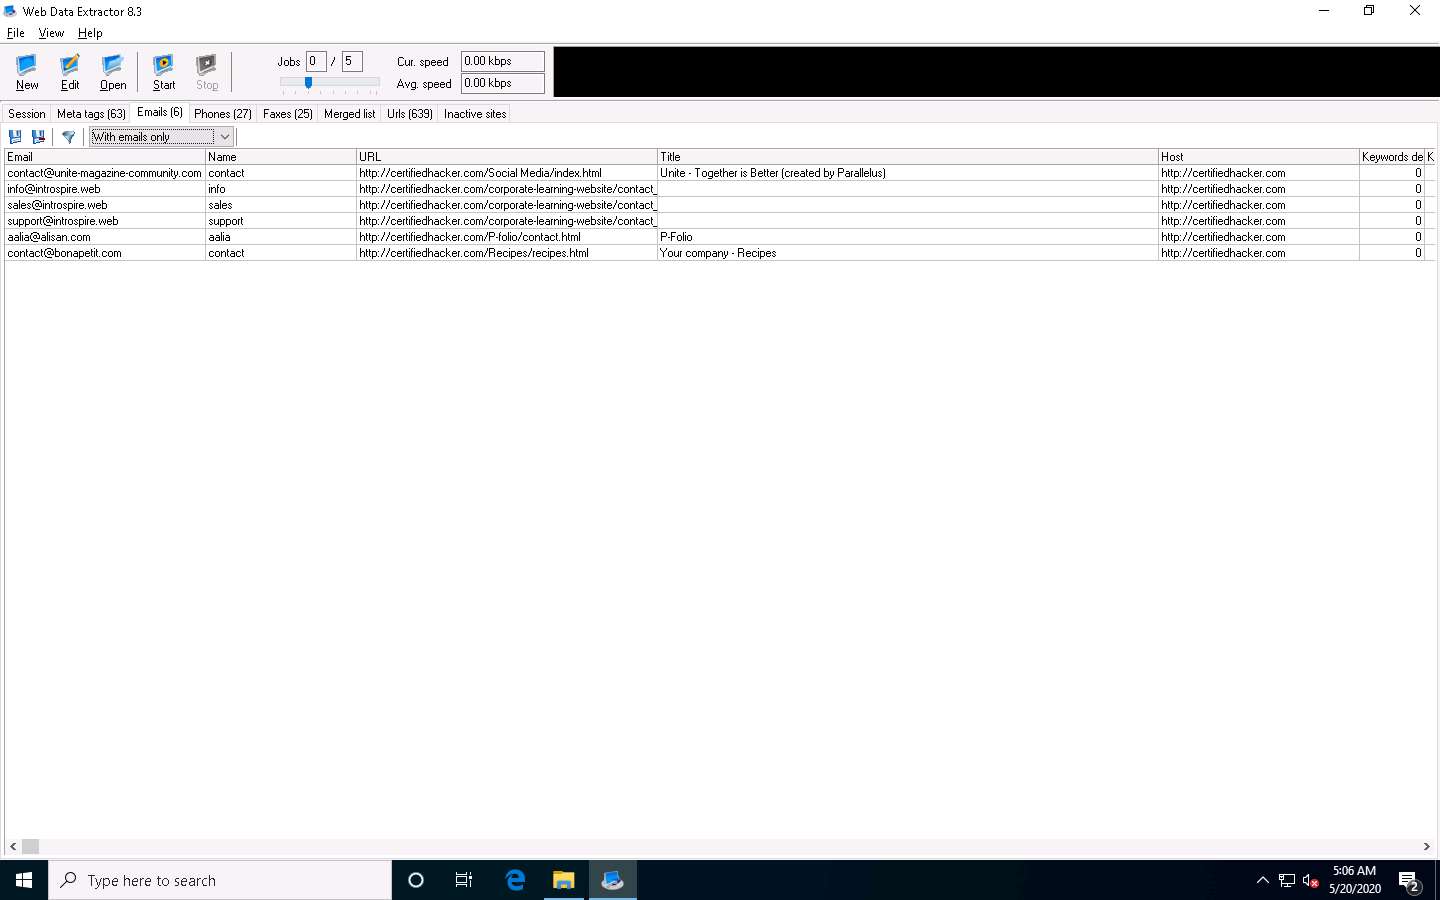Open the Help menu
The height and width of the screenshot is (900, 1440).
pyautogui.click(x=90, y=33)
